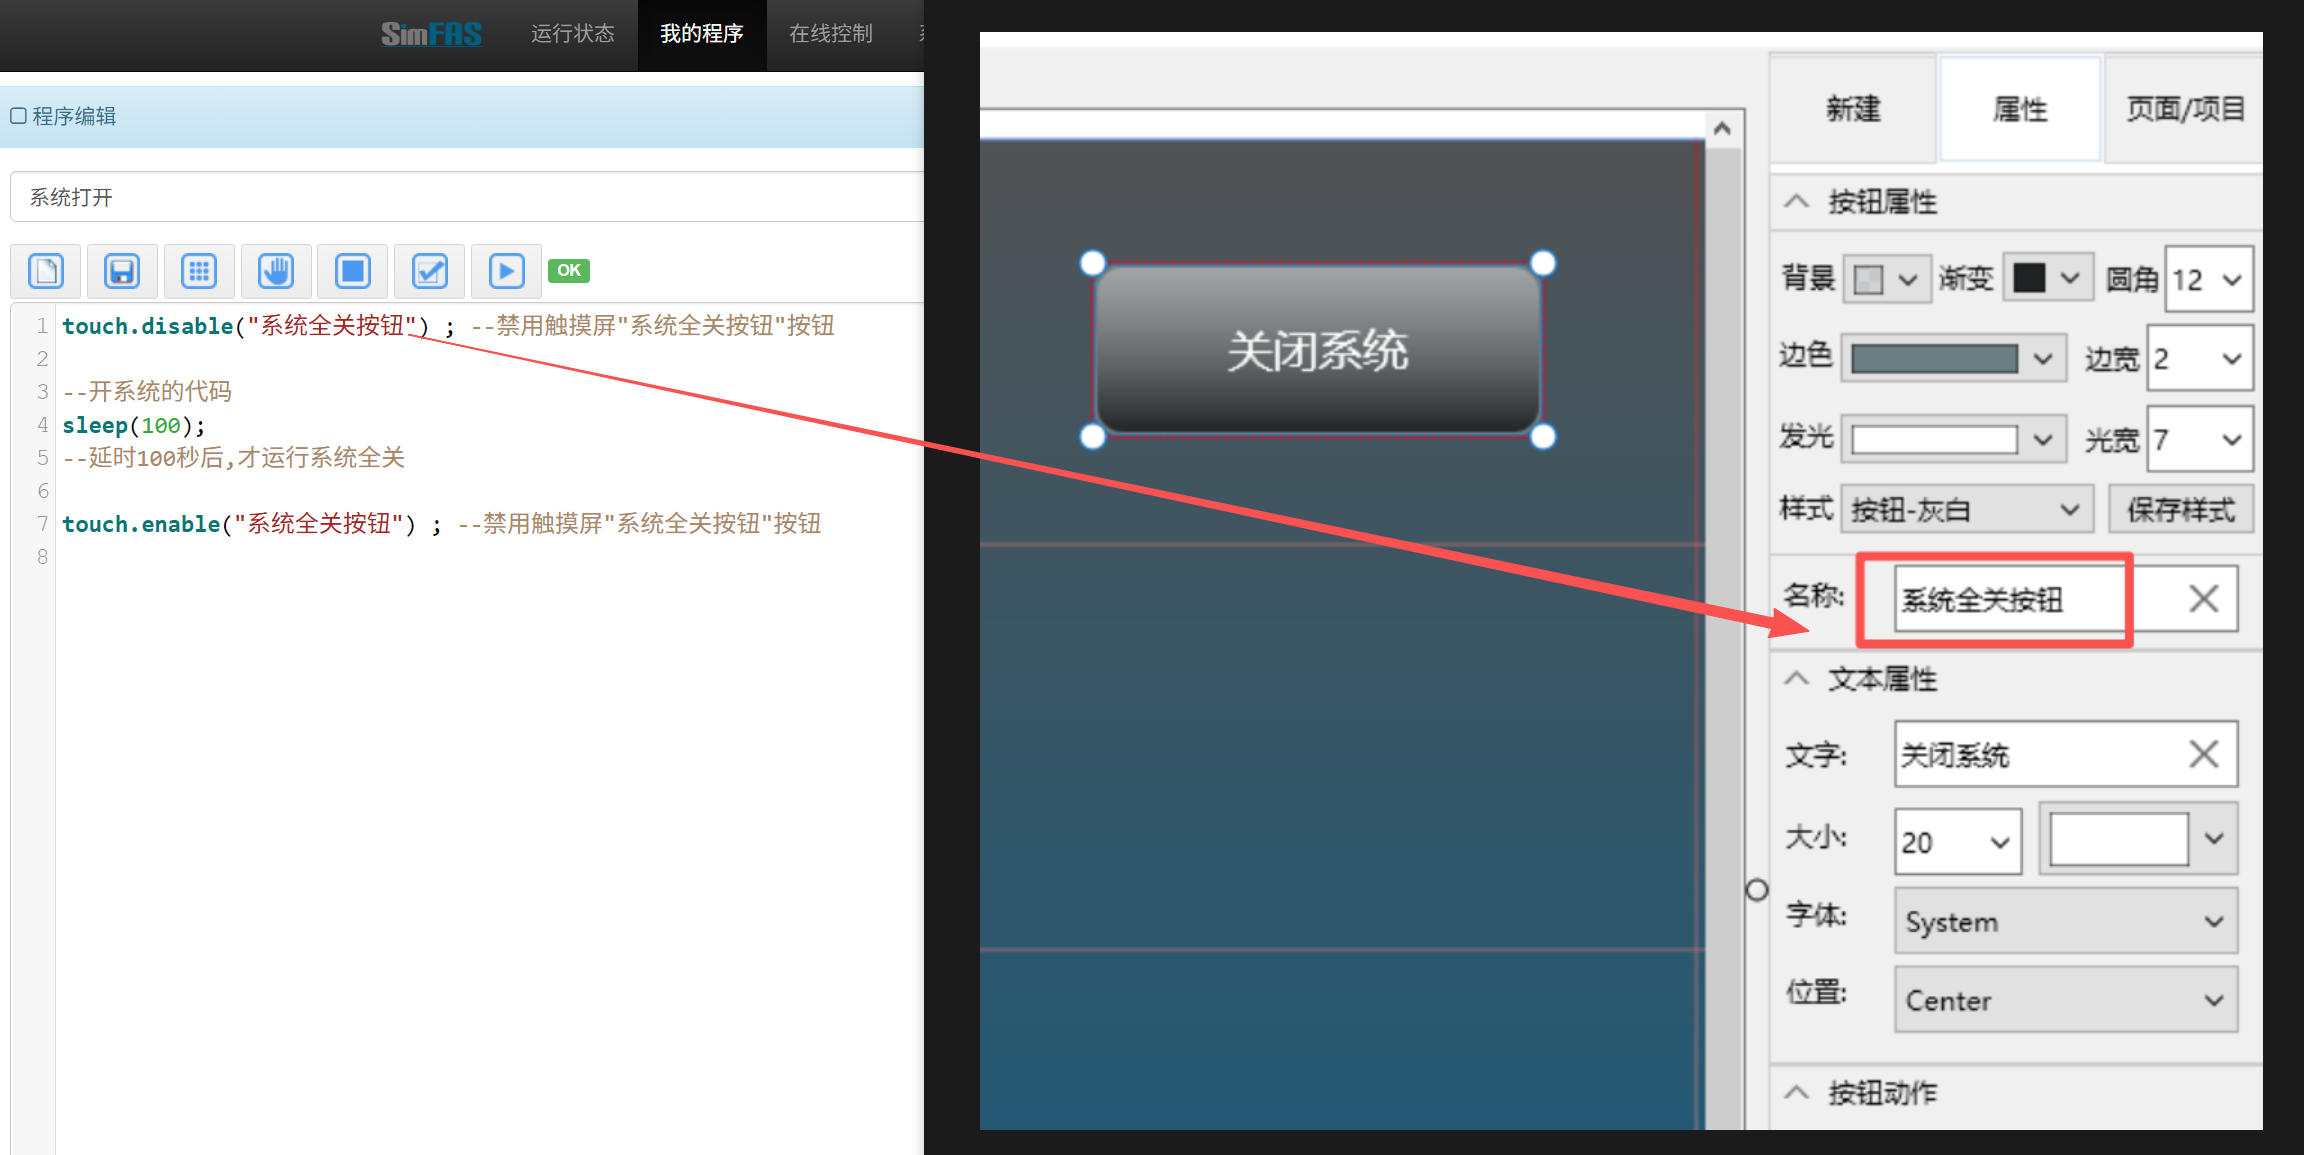The image size is (2304, 1155).
Task: Click the checkmark verify program icon
Action: (x=430, y=271)
